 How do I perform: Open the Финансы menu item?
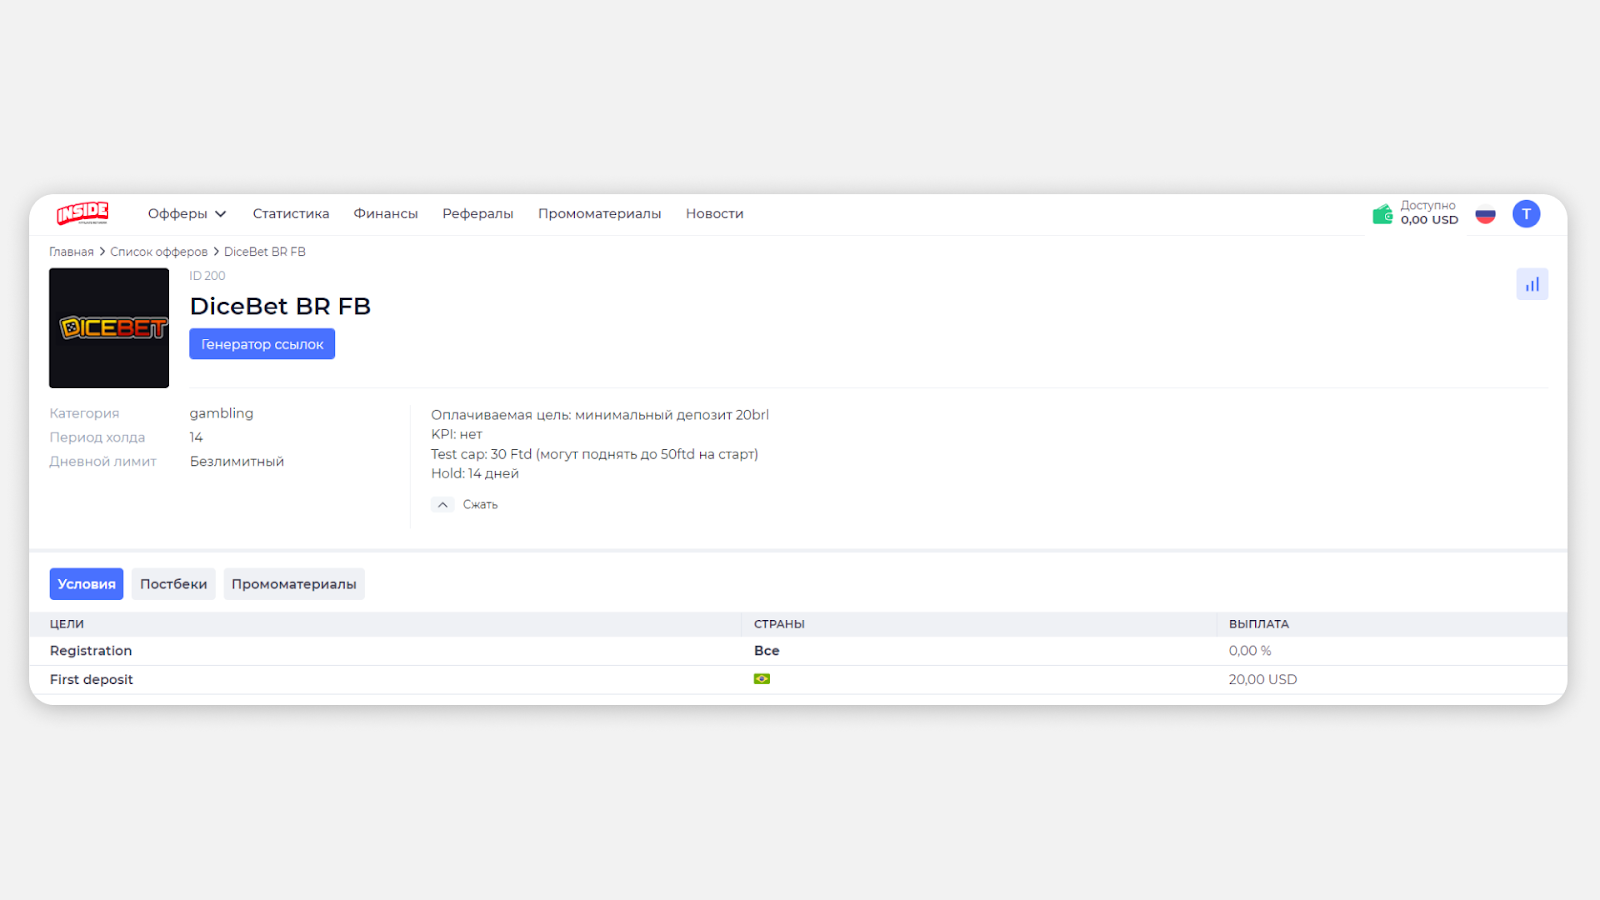pyautogui.click(x=386, y=214)
